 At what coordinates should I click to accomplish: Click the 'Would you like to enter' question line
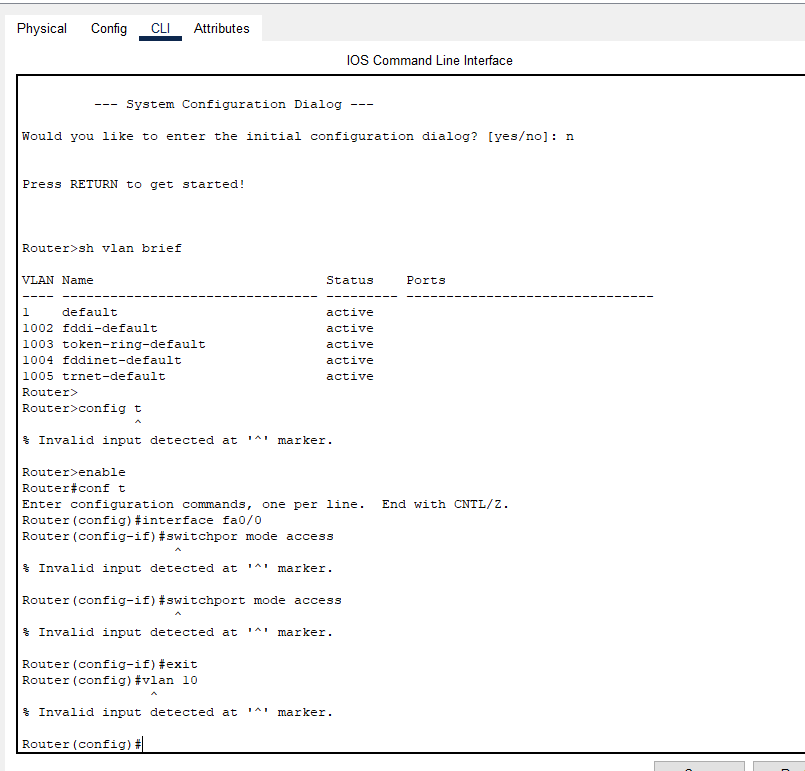[x=298, y=137]
